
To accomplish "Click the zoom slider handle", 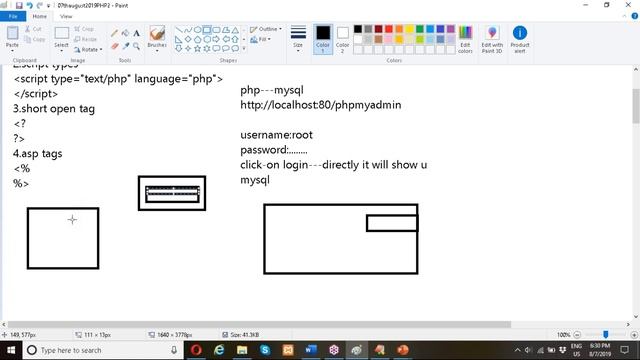I will point(606,335).
